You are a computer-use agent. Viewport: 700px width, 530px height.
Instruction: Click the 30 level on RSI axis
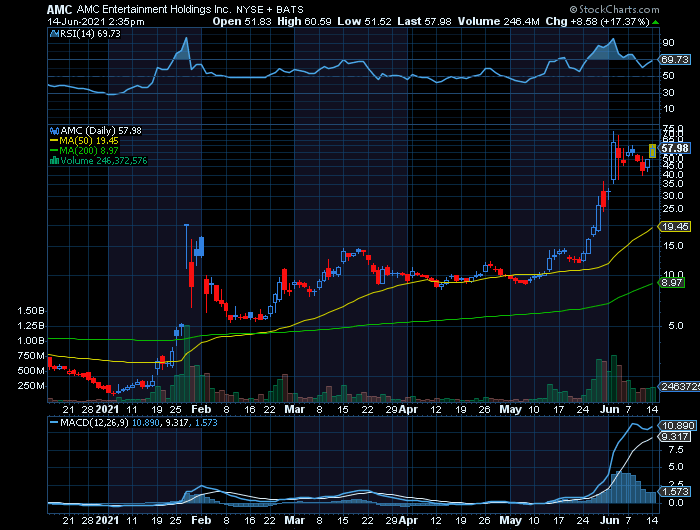coord(669,93)
